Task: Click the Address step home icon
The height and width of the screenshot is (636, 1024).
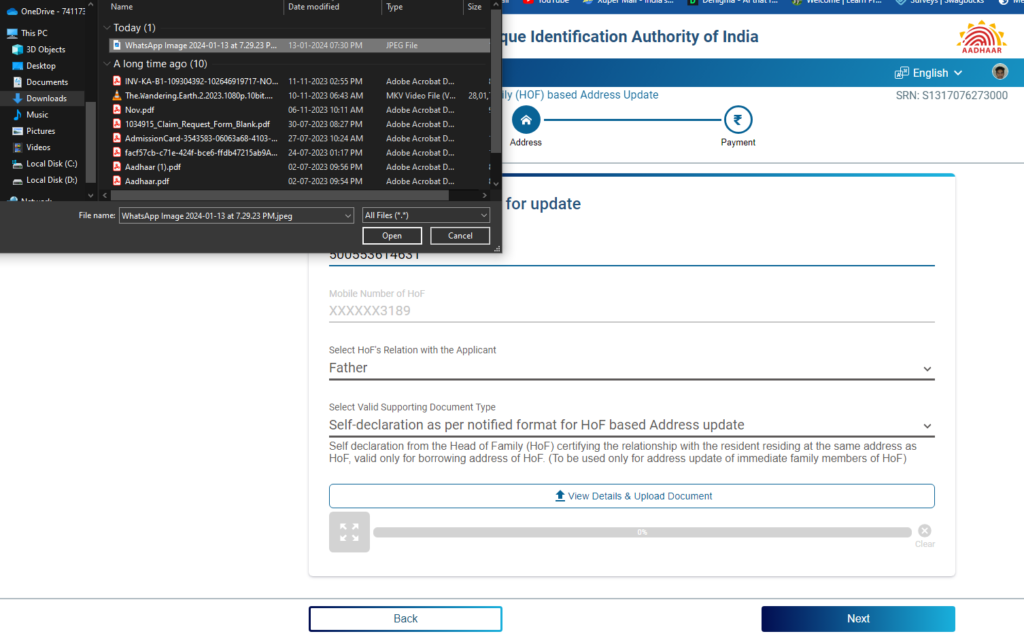Action: [526, 119]
